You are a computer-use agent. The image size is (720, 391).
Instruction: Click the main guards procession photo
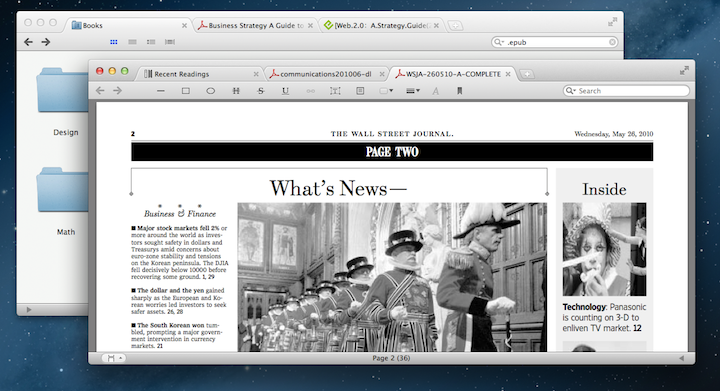pos(392,277)
